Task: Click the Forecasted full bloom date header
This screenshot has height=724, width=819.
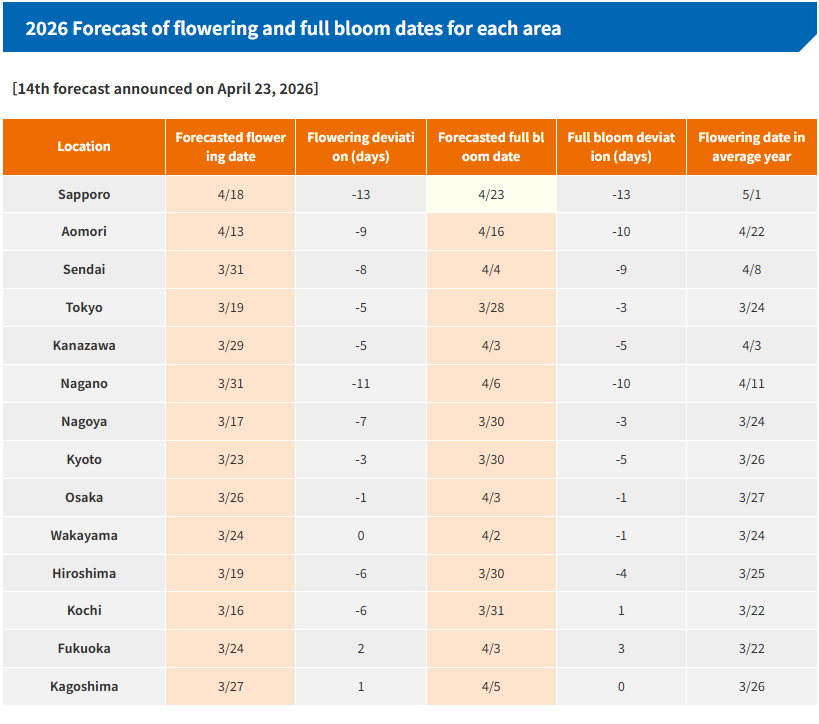Action: [491, 147]
